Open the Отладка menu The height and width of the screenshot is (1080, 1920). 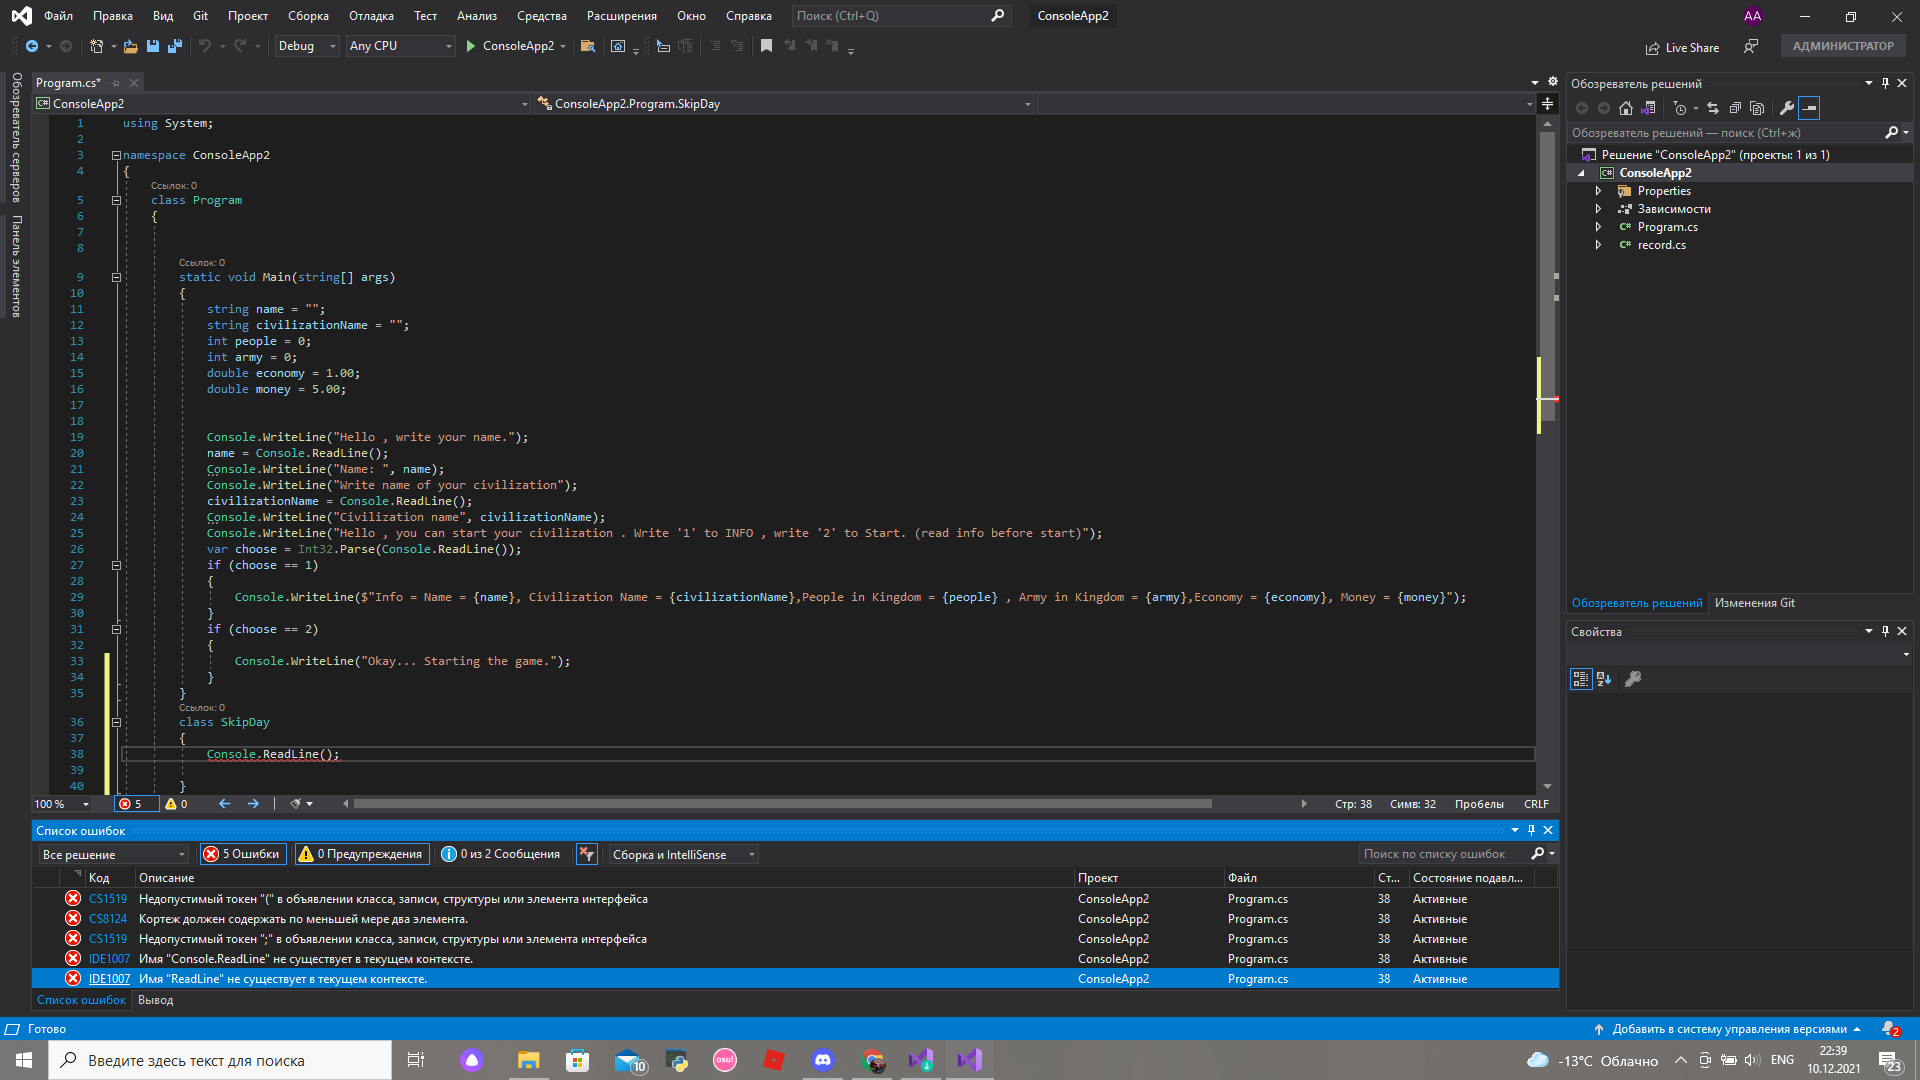(x=371, y=16)
